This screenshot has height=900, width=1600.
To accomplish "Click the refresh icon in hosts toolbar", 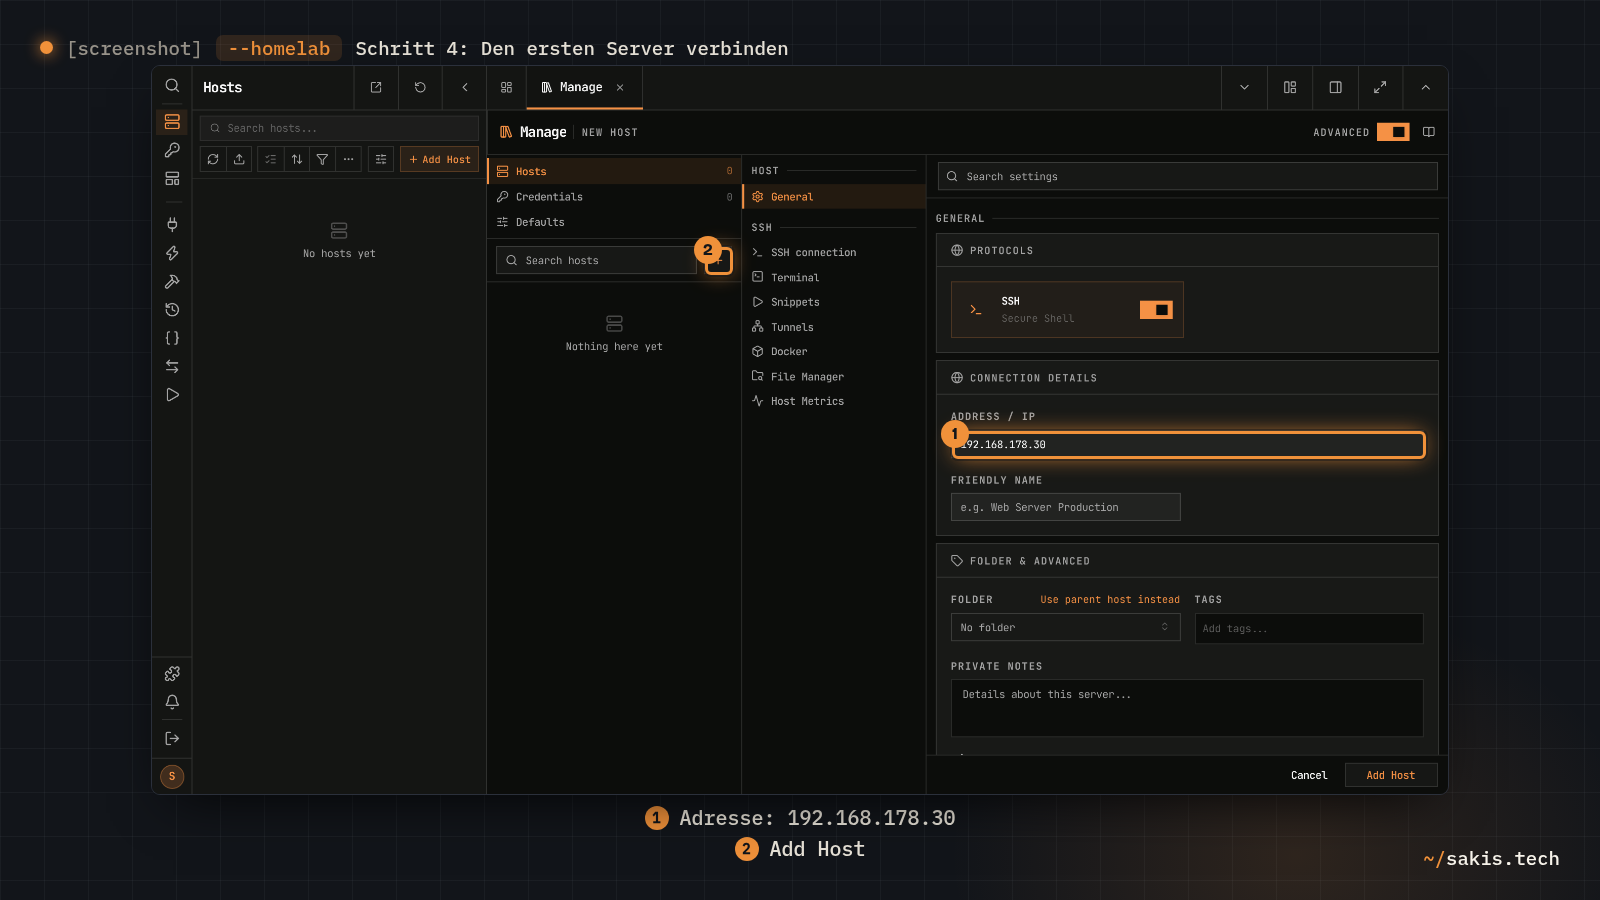I will [213, 159].
